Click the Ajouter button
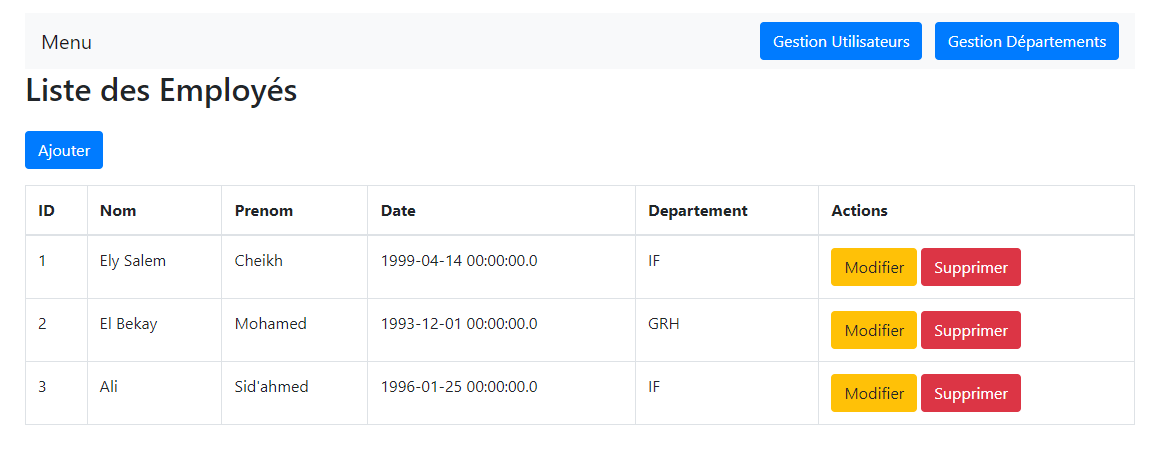The image size is (1164, 463). tap(64, 151)
